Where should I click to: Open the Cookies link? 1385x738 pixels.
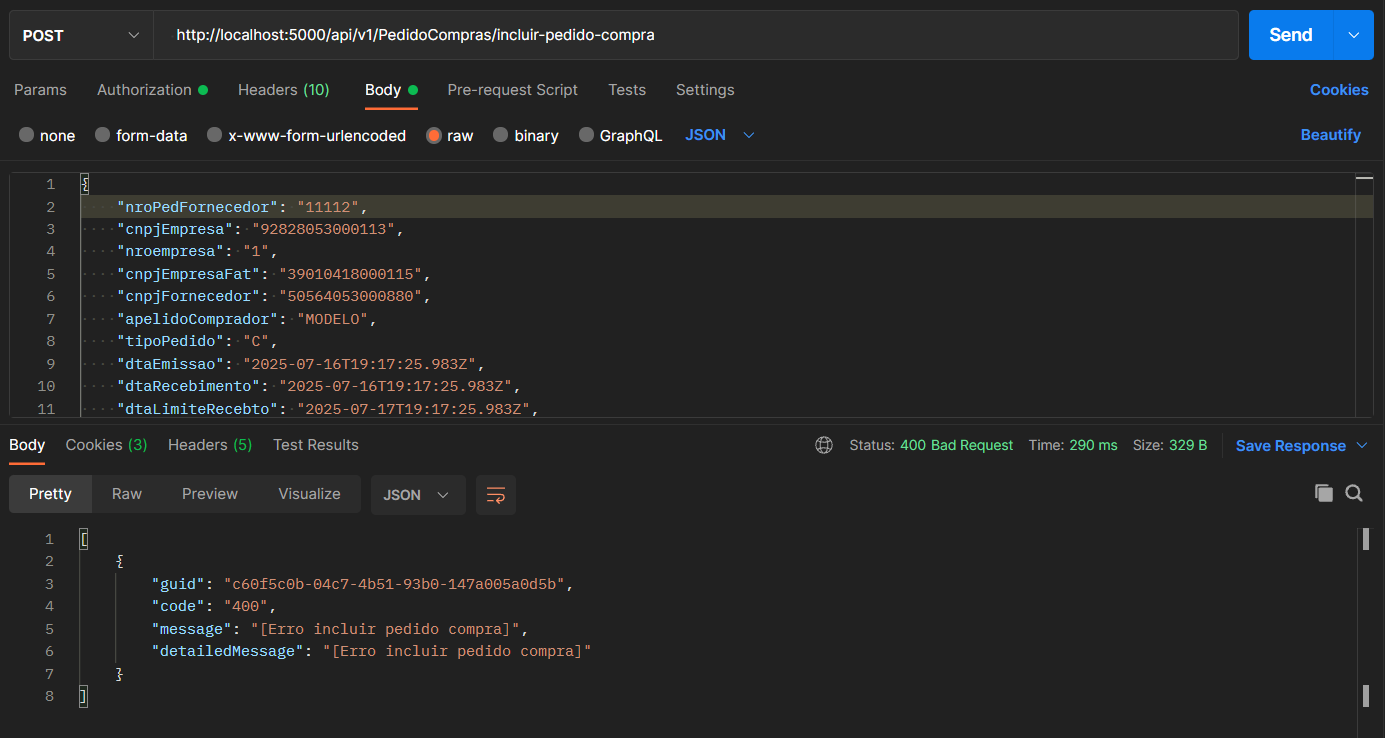coord(1338,90)
